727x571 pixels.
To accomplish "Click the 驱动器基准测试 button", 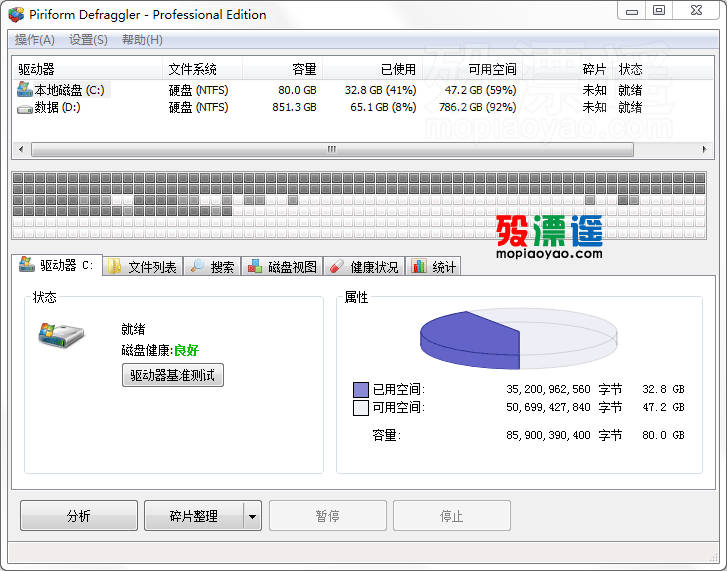I will point(172,375).
